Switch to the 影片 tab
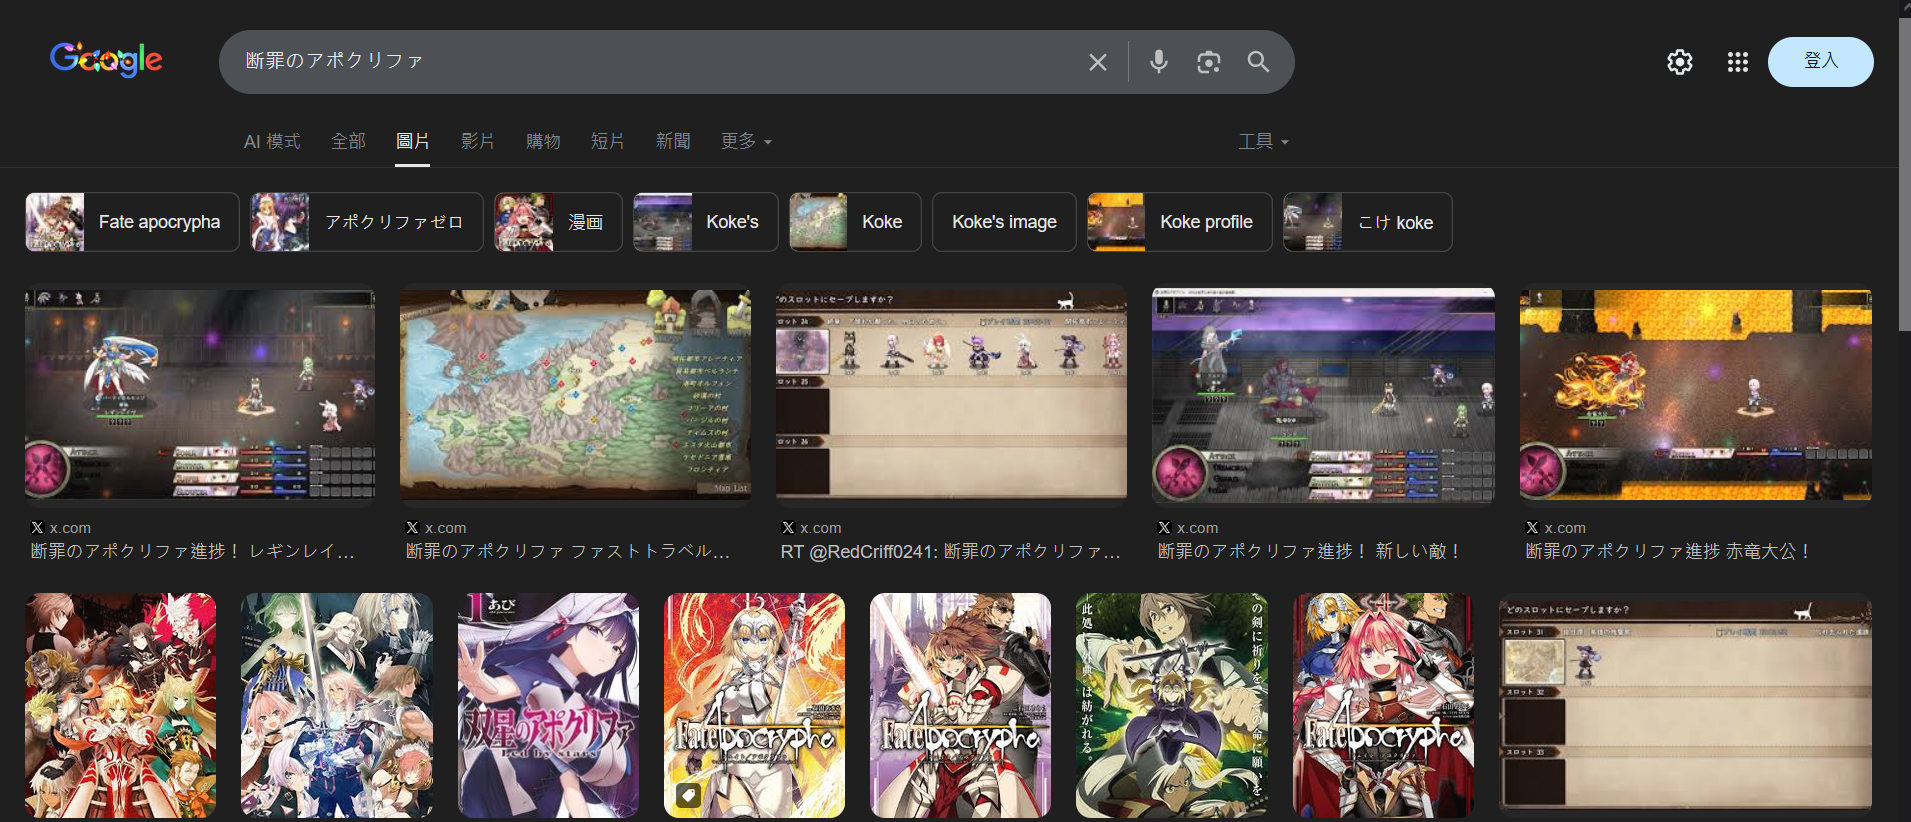This screenshot has height=822, width=1911. click(x=477, y=141)
